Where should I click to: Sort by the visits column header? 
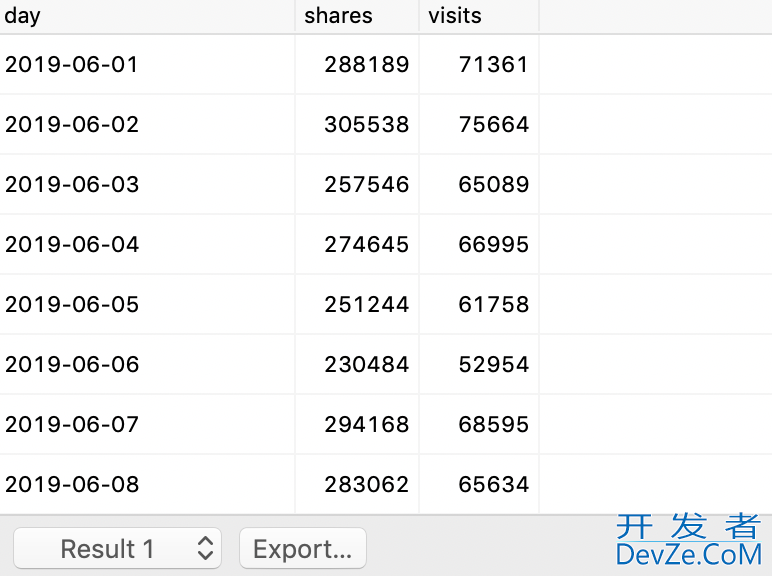(479, 16)
